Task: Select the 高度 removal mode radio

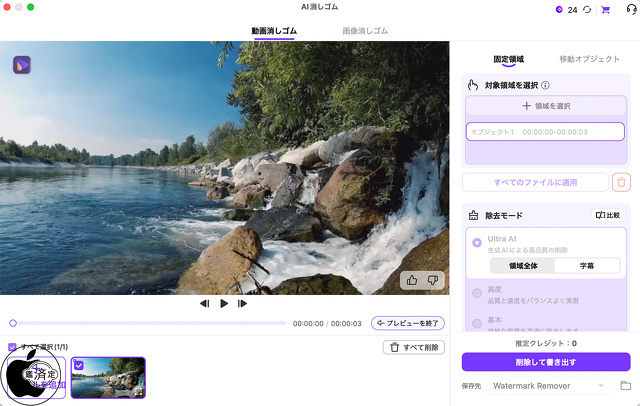Action: 477,293
